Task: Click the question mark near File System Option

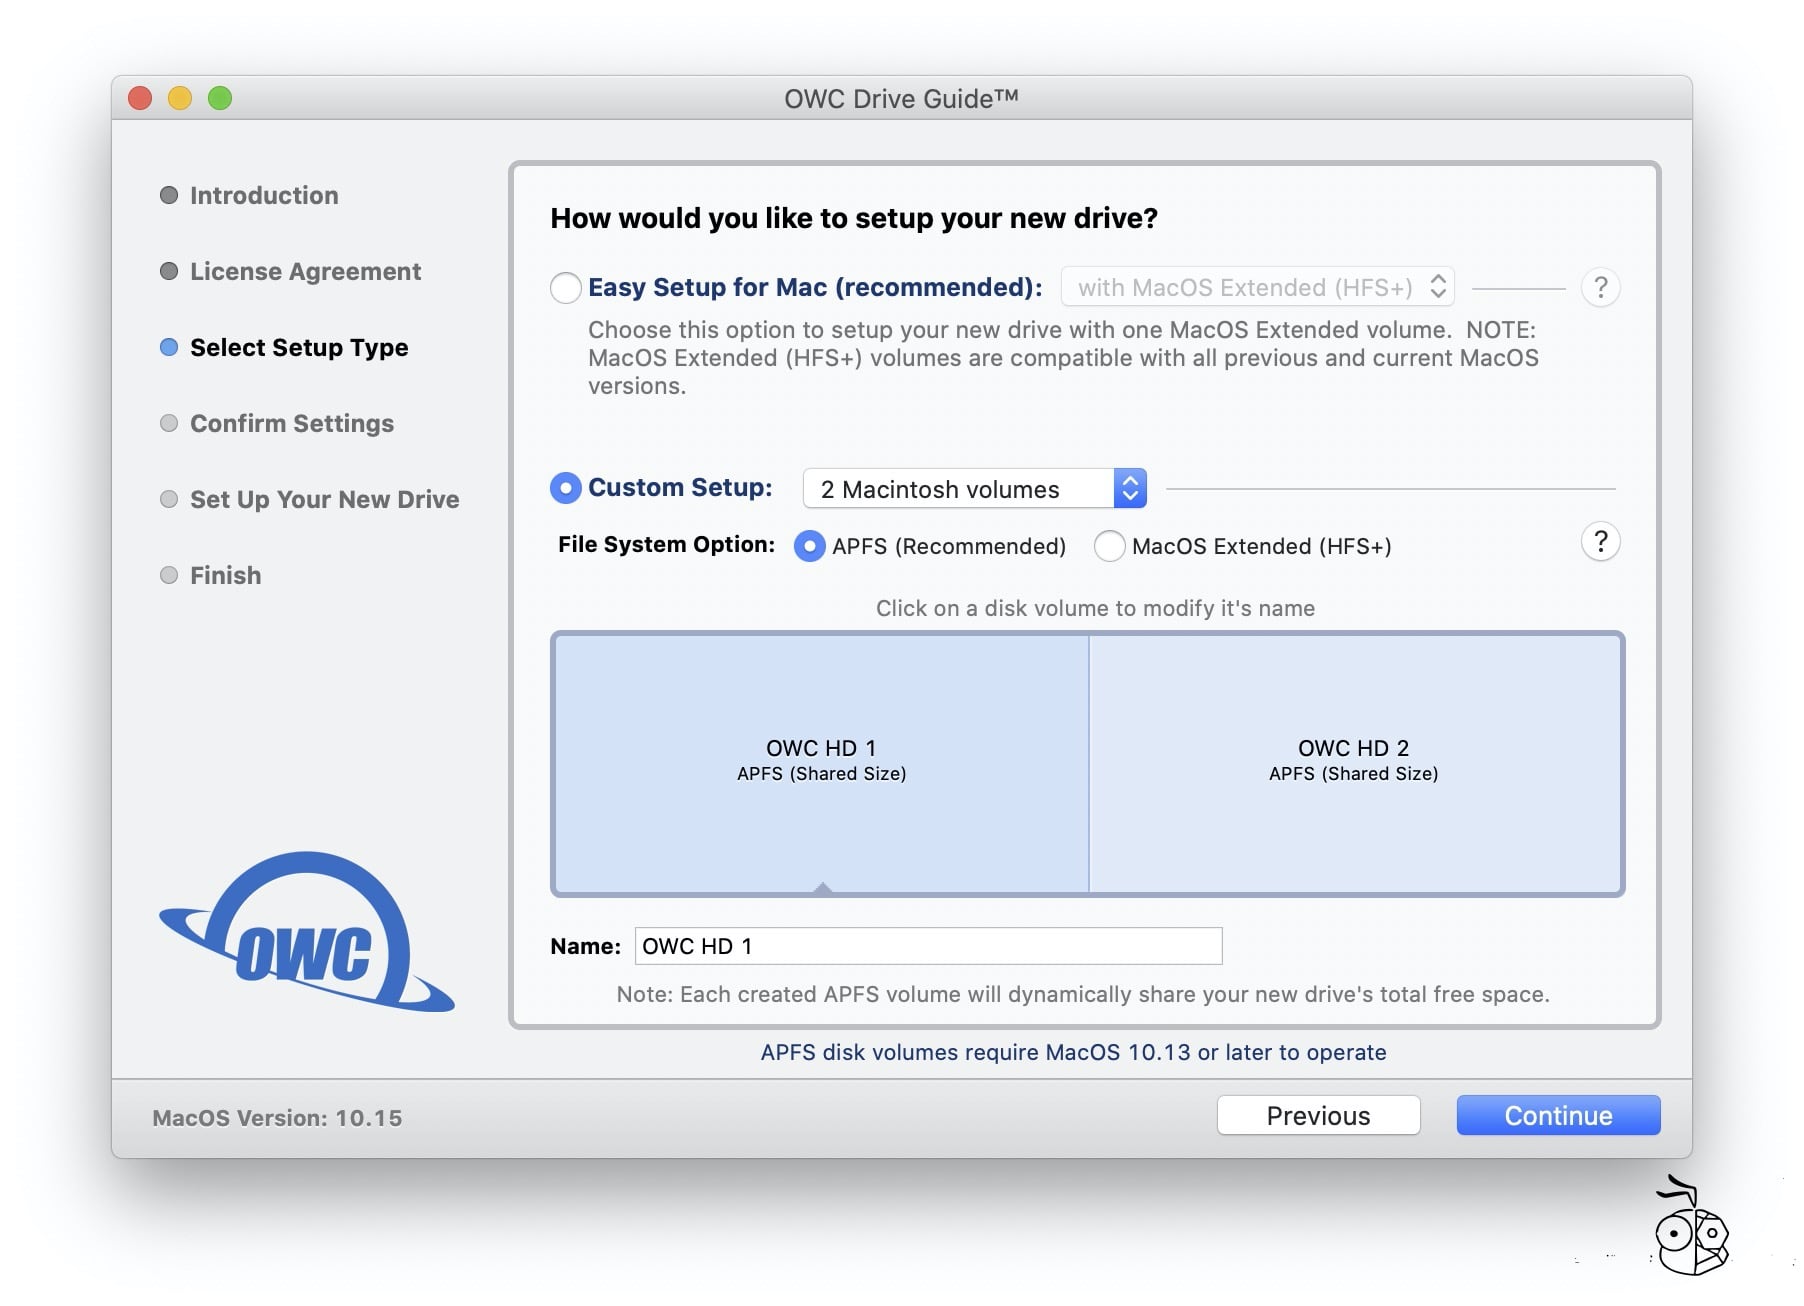Action: point(1601,541)
